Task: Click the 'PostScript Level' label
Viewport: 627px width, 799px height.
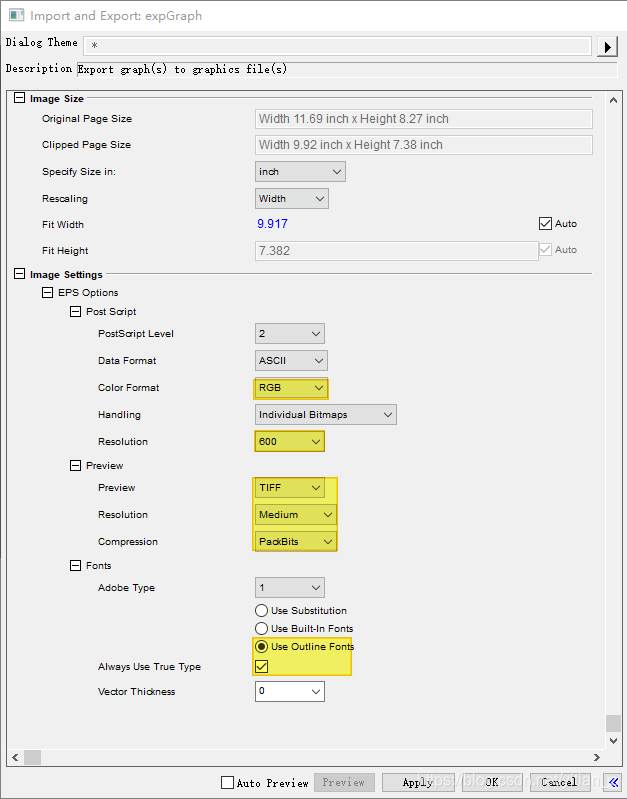Action: tap(136, 334)
